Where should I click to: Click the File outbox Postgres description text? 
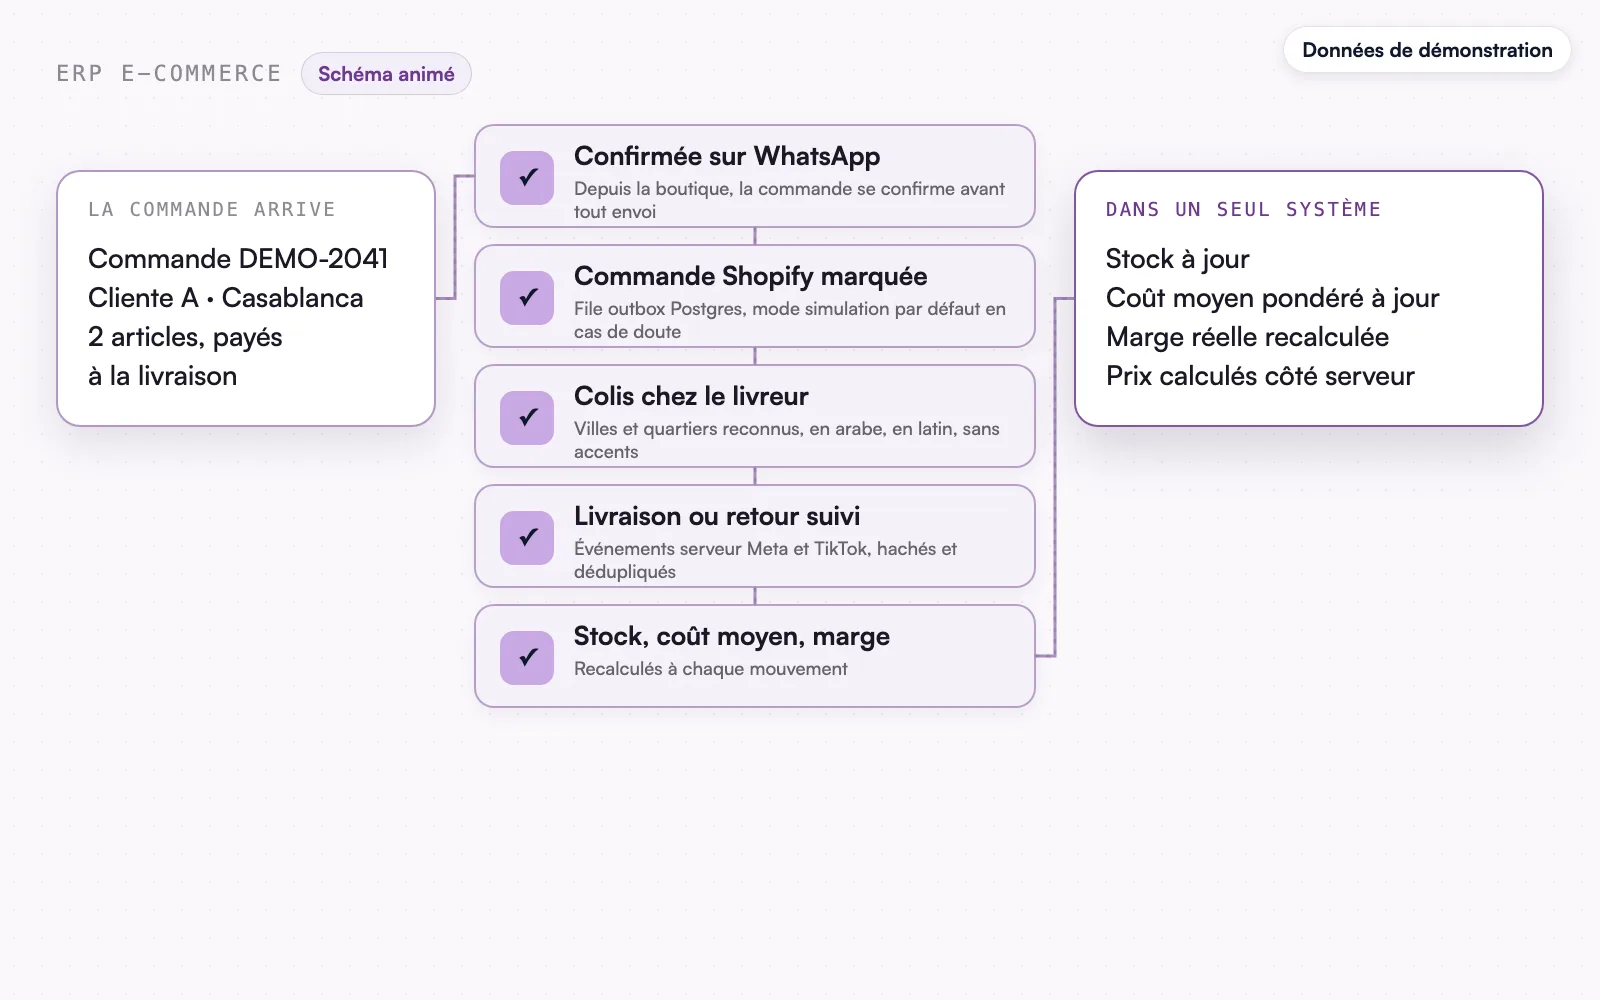point(789,320)
